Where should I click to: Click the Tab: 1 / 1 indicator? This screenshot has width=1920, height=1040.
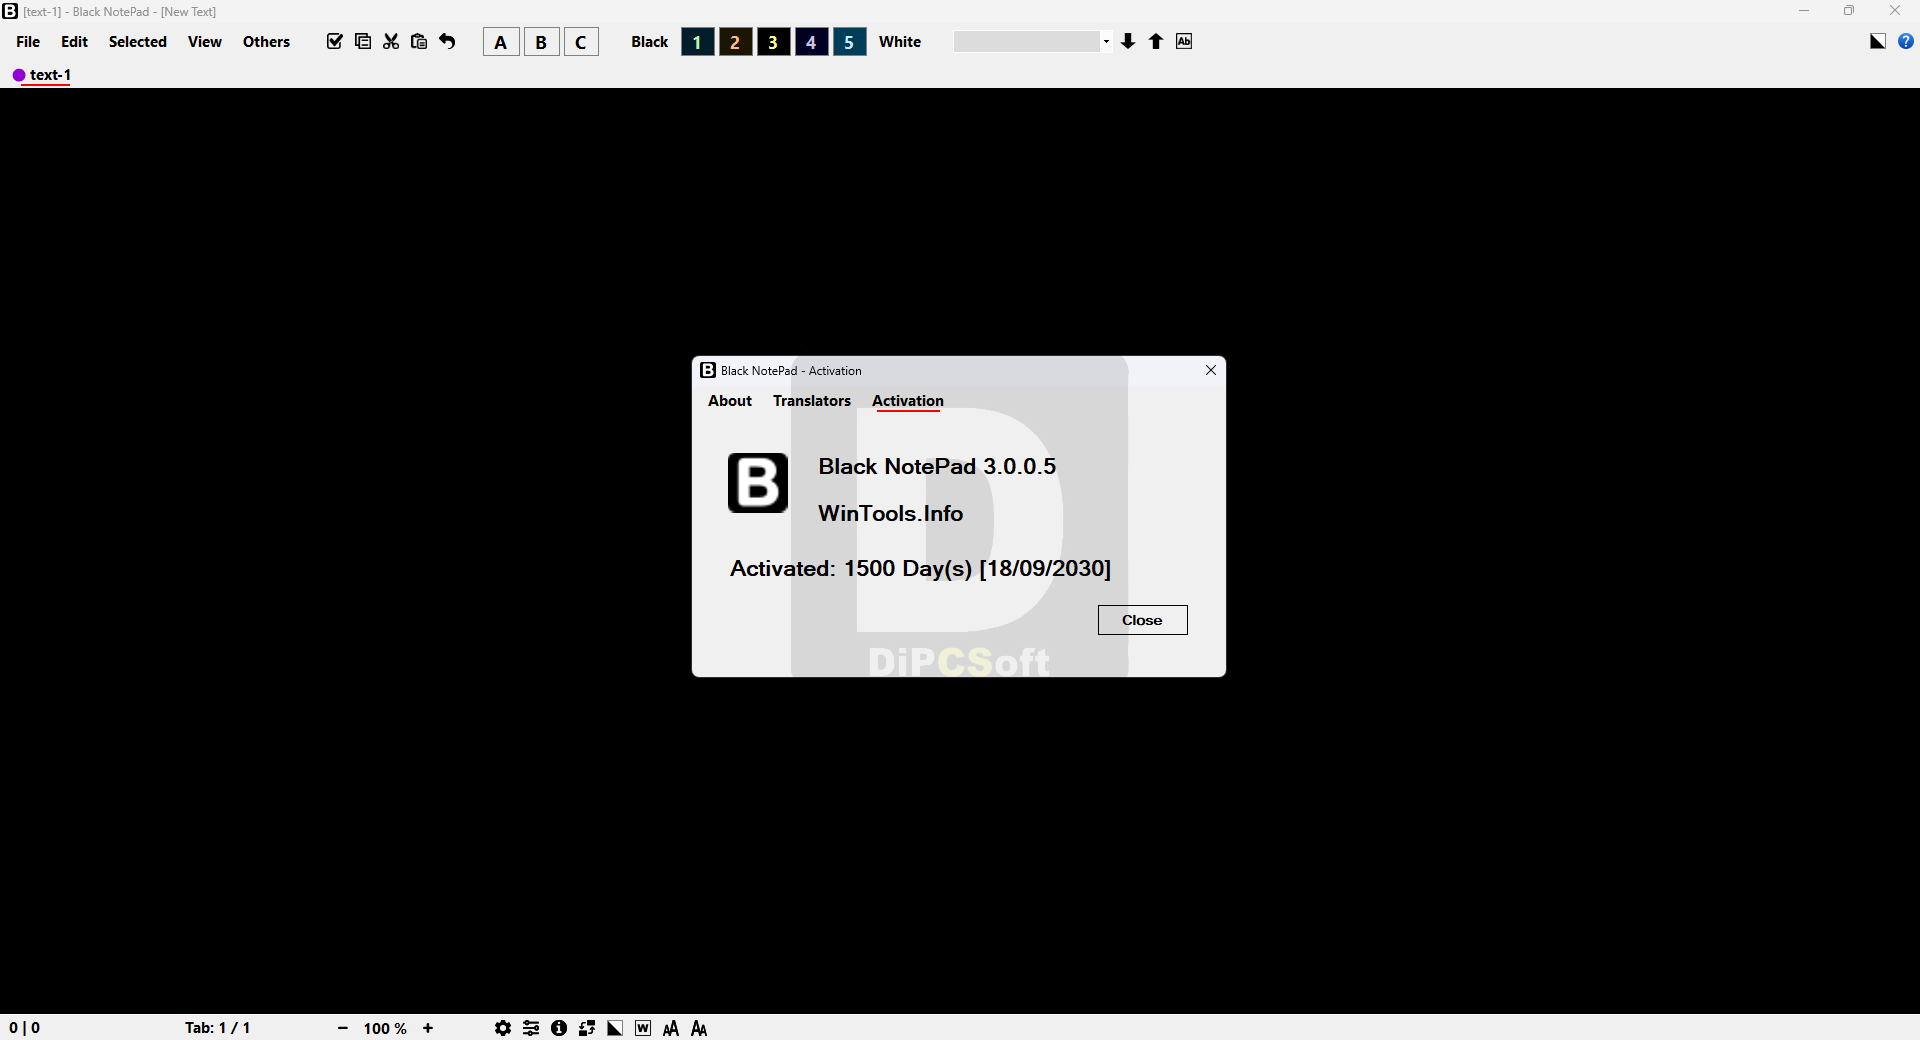pyautogui.click(x=217, y=1028)
